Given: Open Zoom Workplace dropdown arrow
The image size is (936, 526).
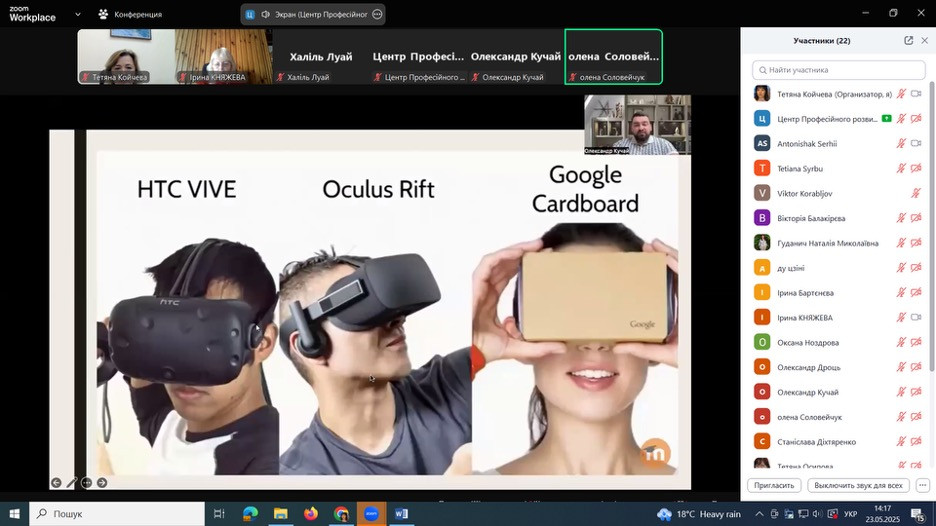Looking at the screenshot, I should [78, 14].
